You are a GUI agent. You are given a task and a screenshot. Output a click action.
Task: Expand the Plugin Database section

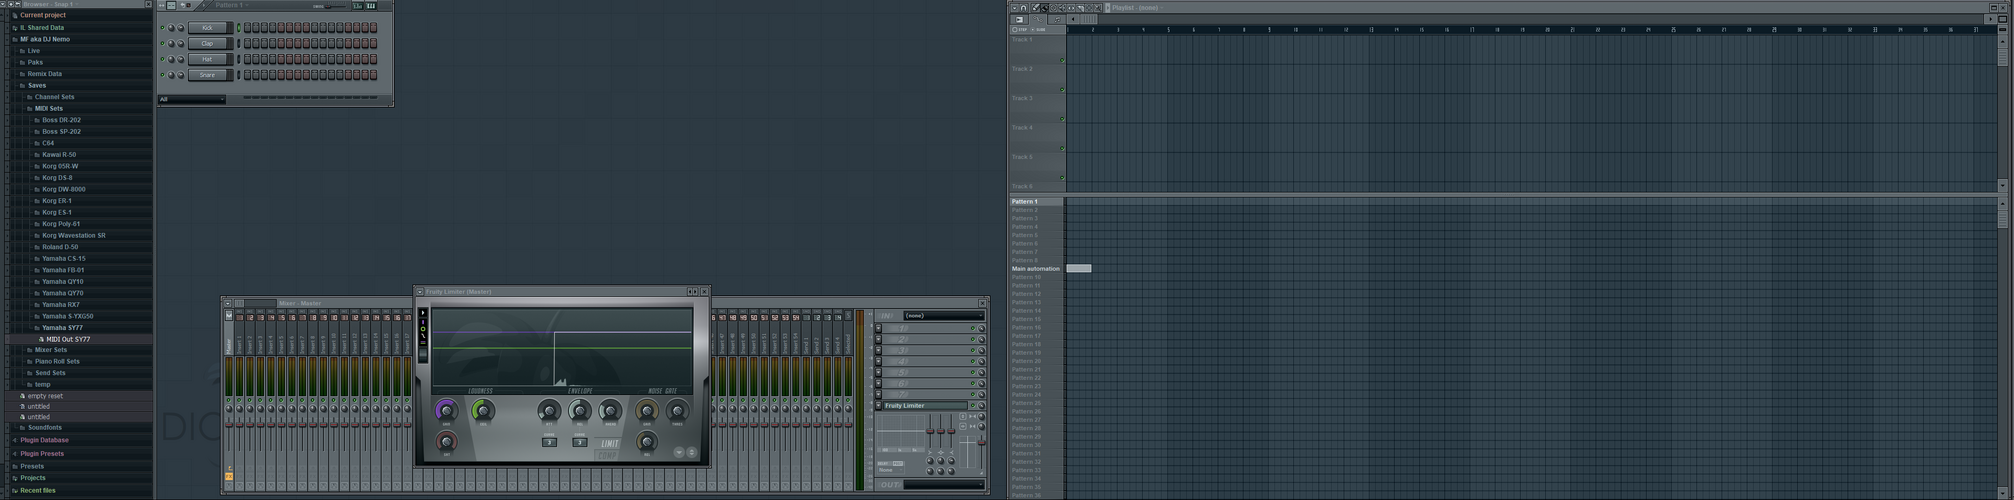[44, 440]
